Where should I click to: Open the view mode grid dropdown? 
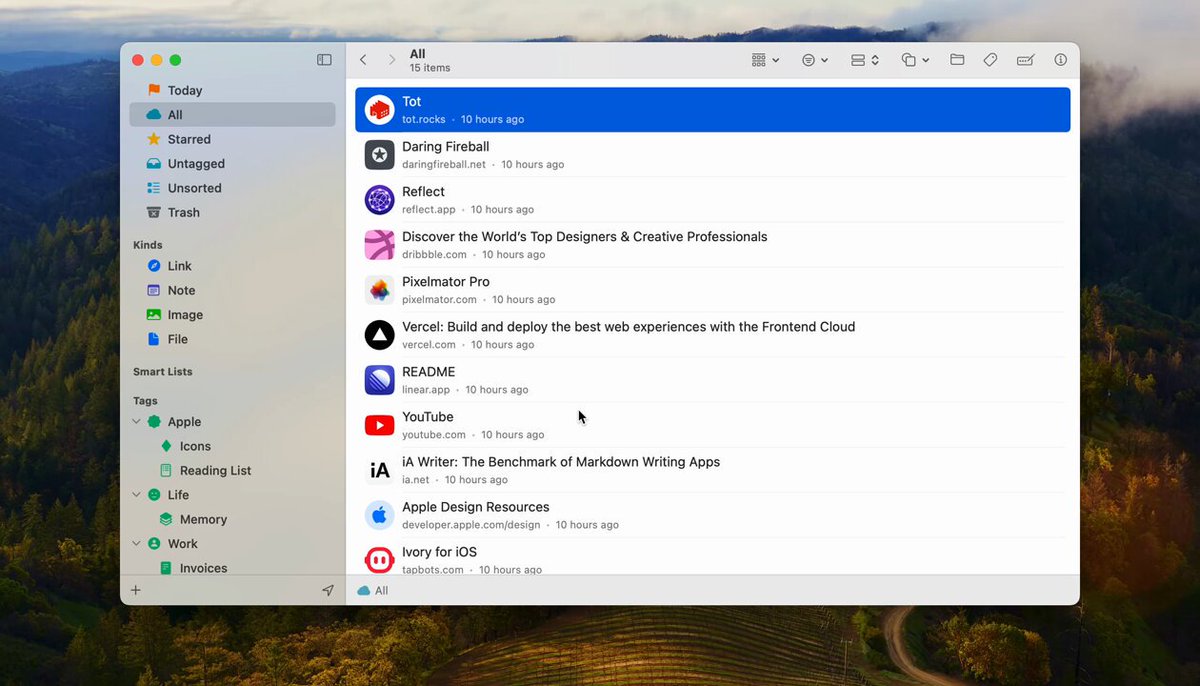pyautogui.click(x=765, y=60)
